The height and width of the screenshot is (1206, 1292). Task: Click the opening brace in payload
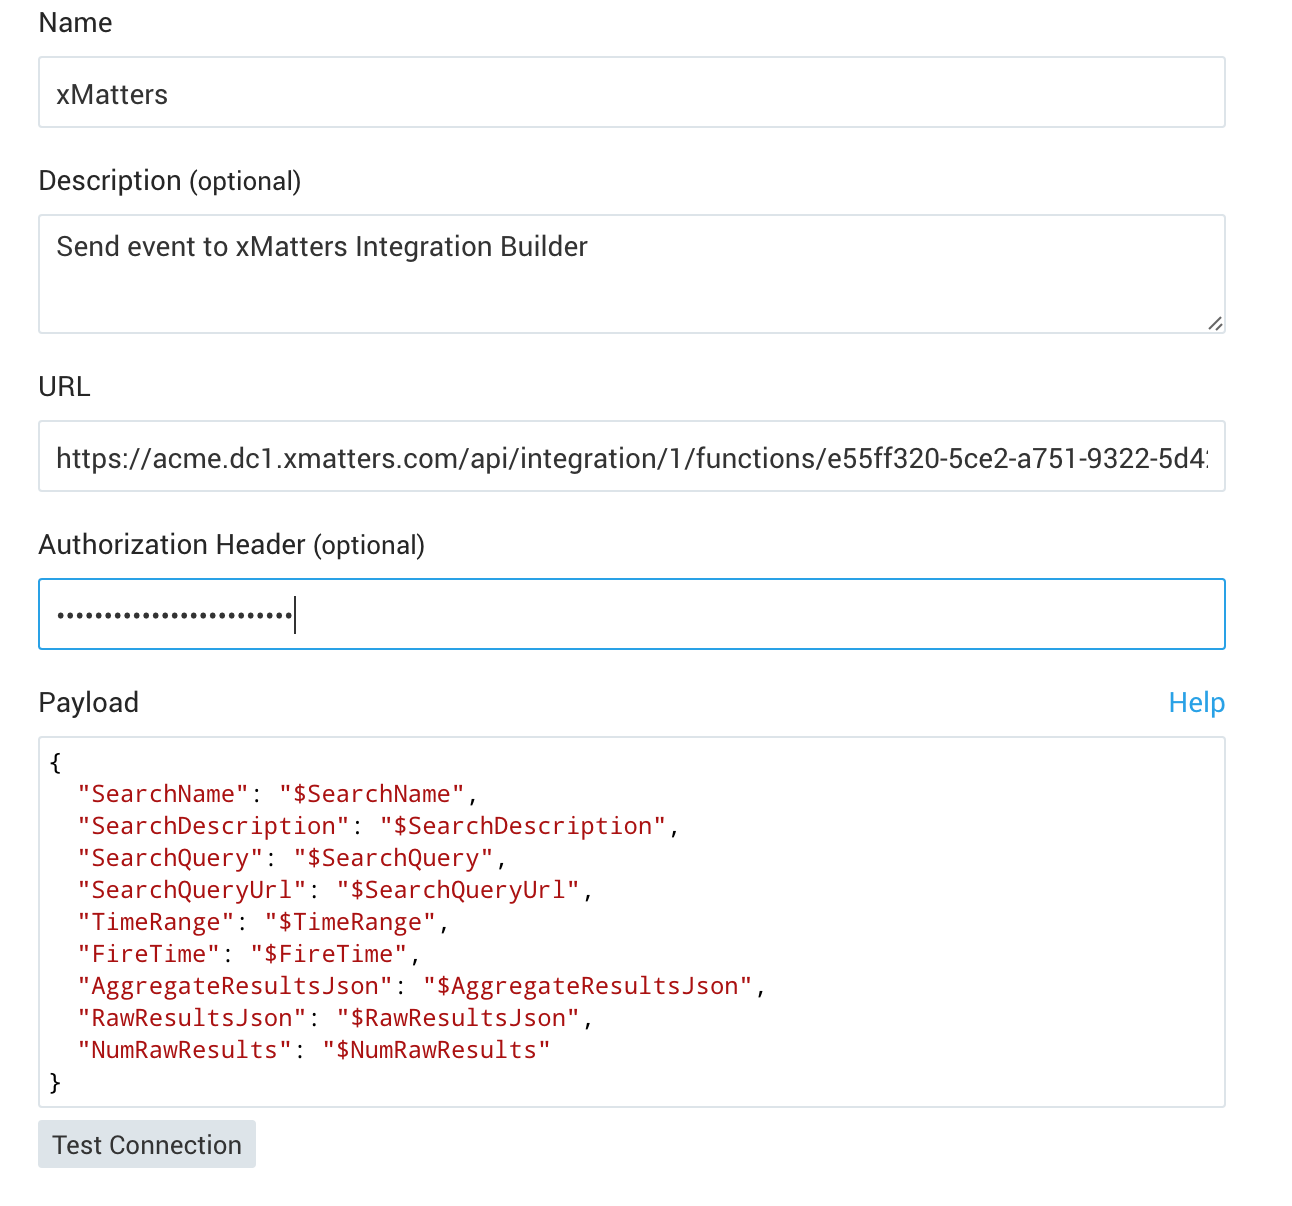(55, 762)
